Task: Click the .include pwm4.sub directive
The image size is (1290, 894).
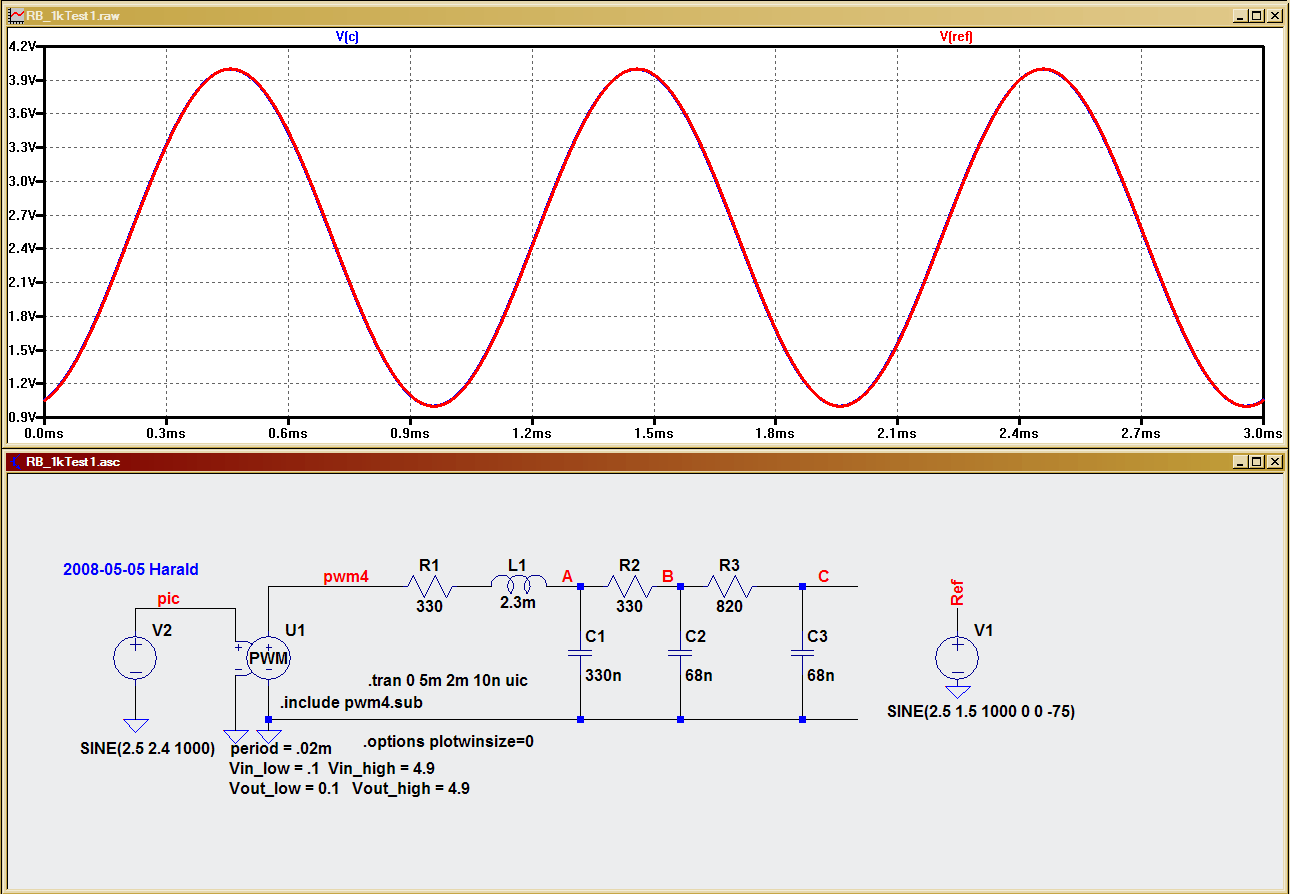Action: 351,702
